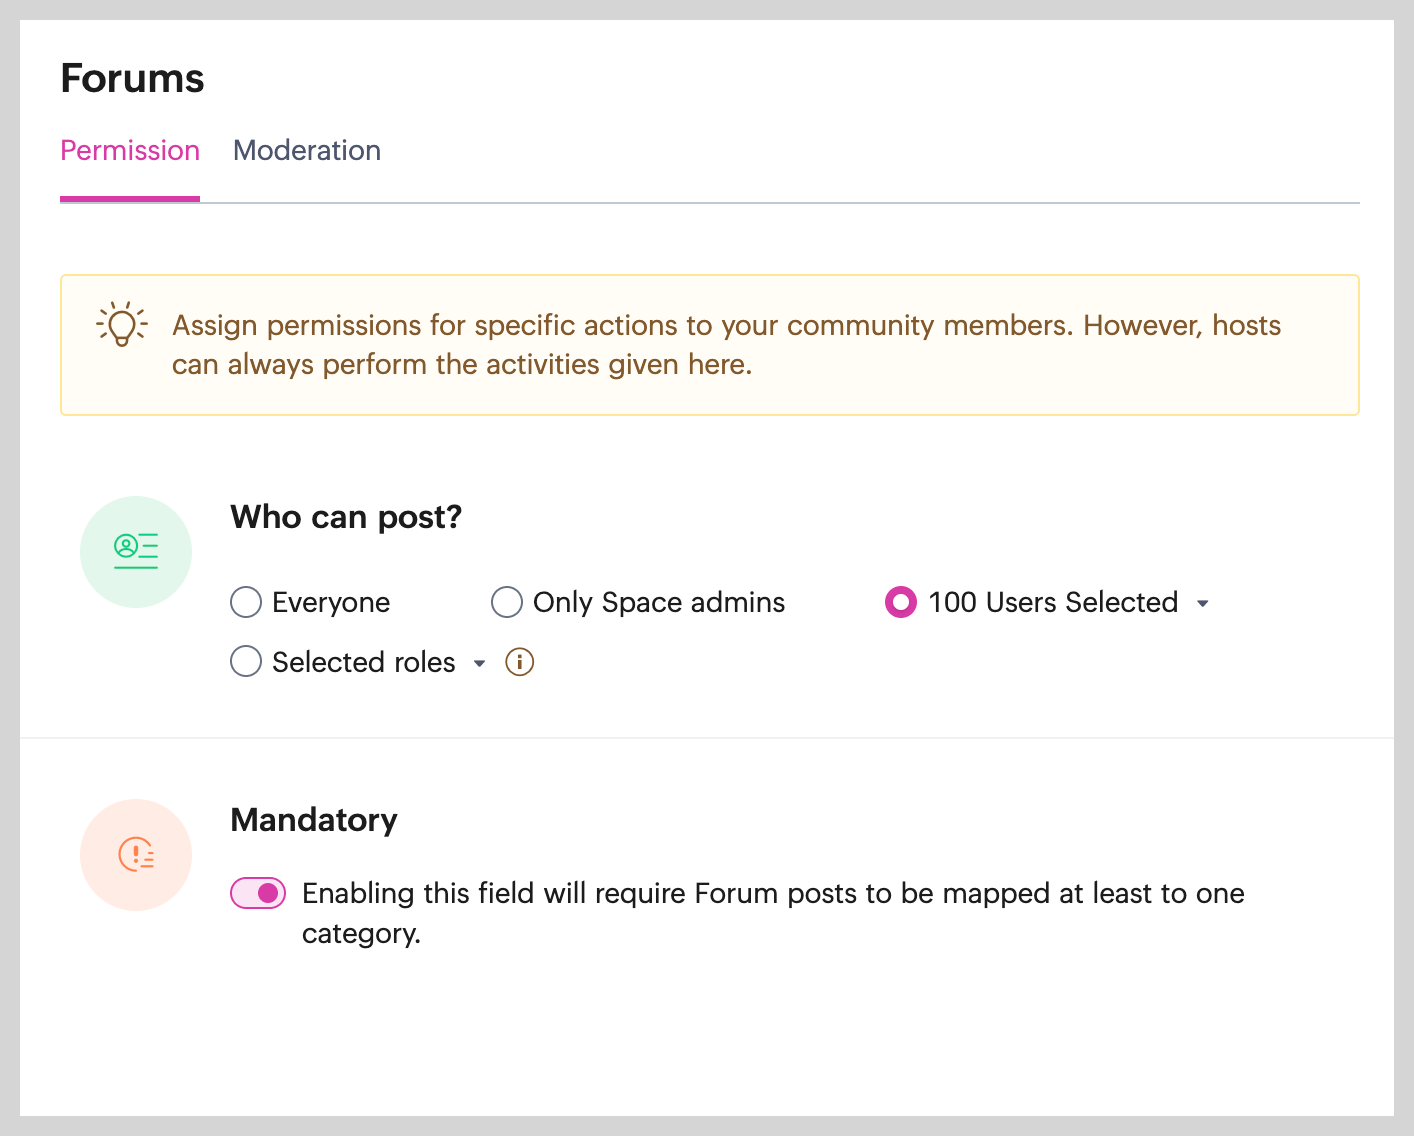Click the Mandatory section heading
Image resolution: width=1414 pixels, height=1136 pixels.
pyautogui.click(x=314, y=820)
